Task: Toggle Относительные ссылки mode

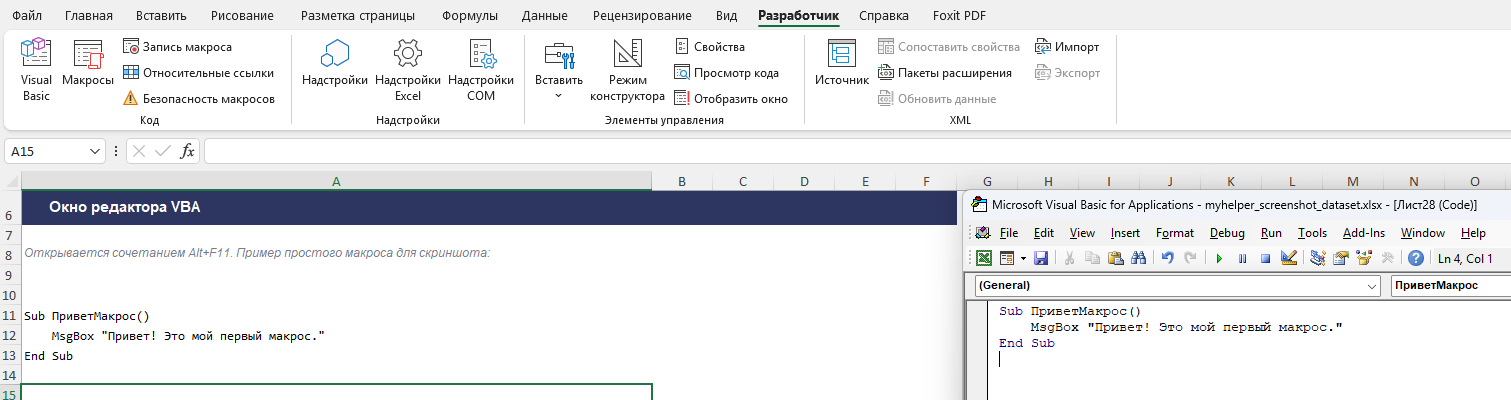Action: click(x=198, y=73)
